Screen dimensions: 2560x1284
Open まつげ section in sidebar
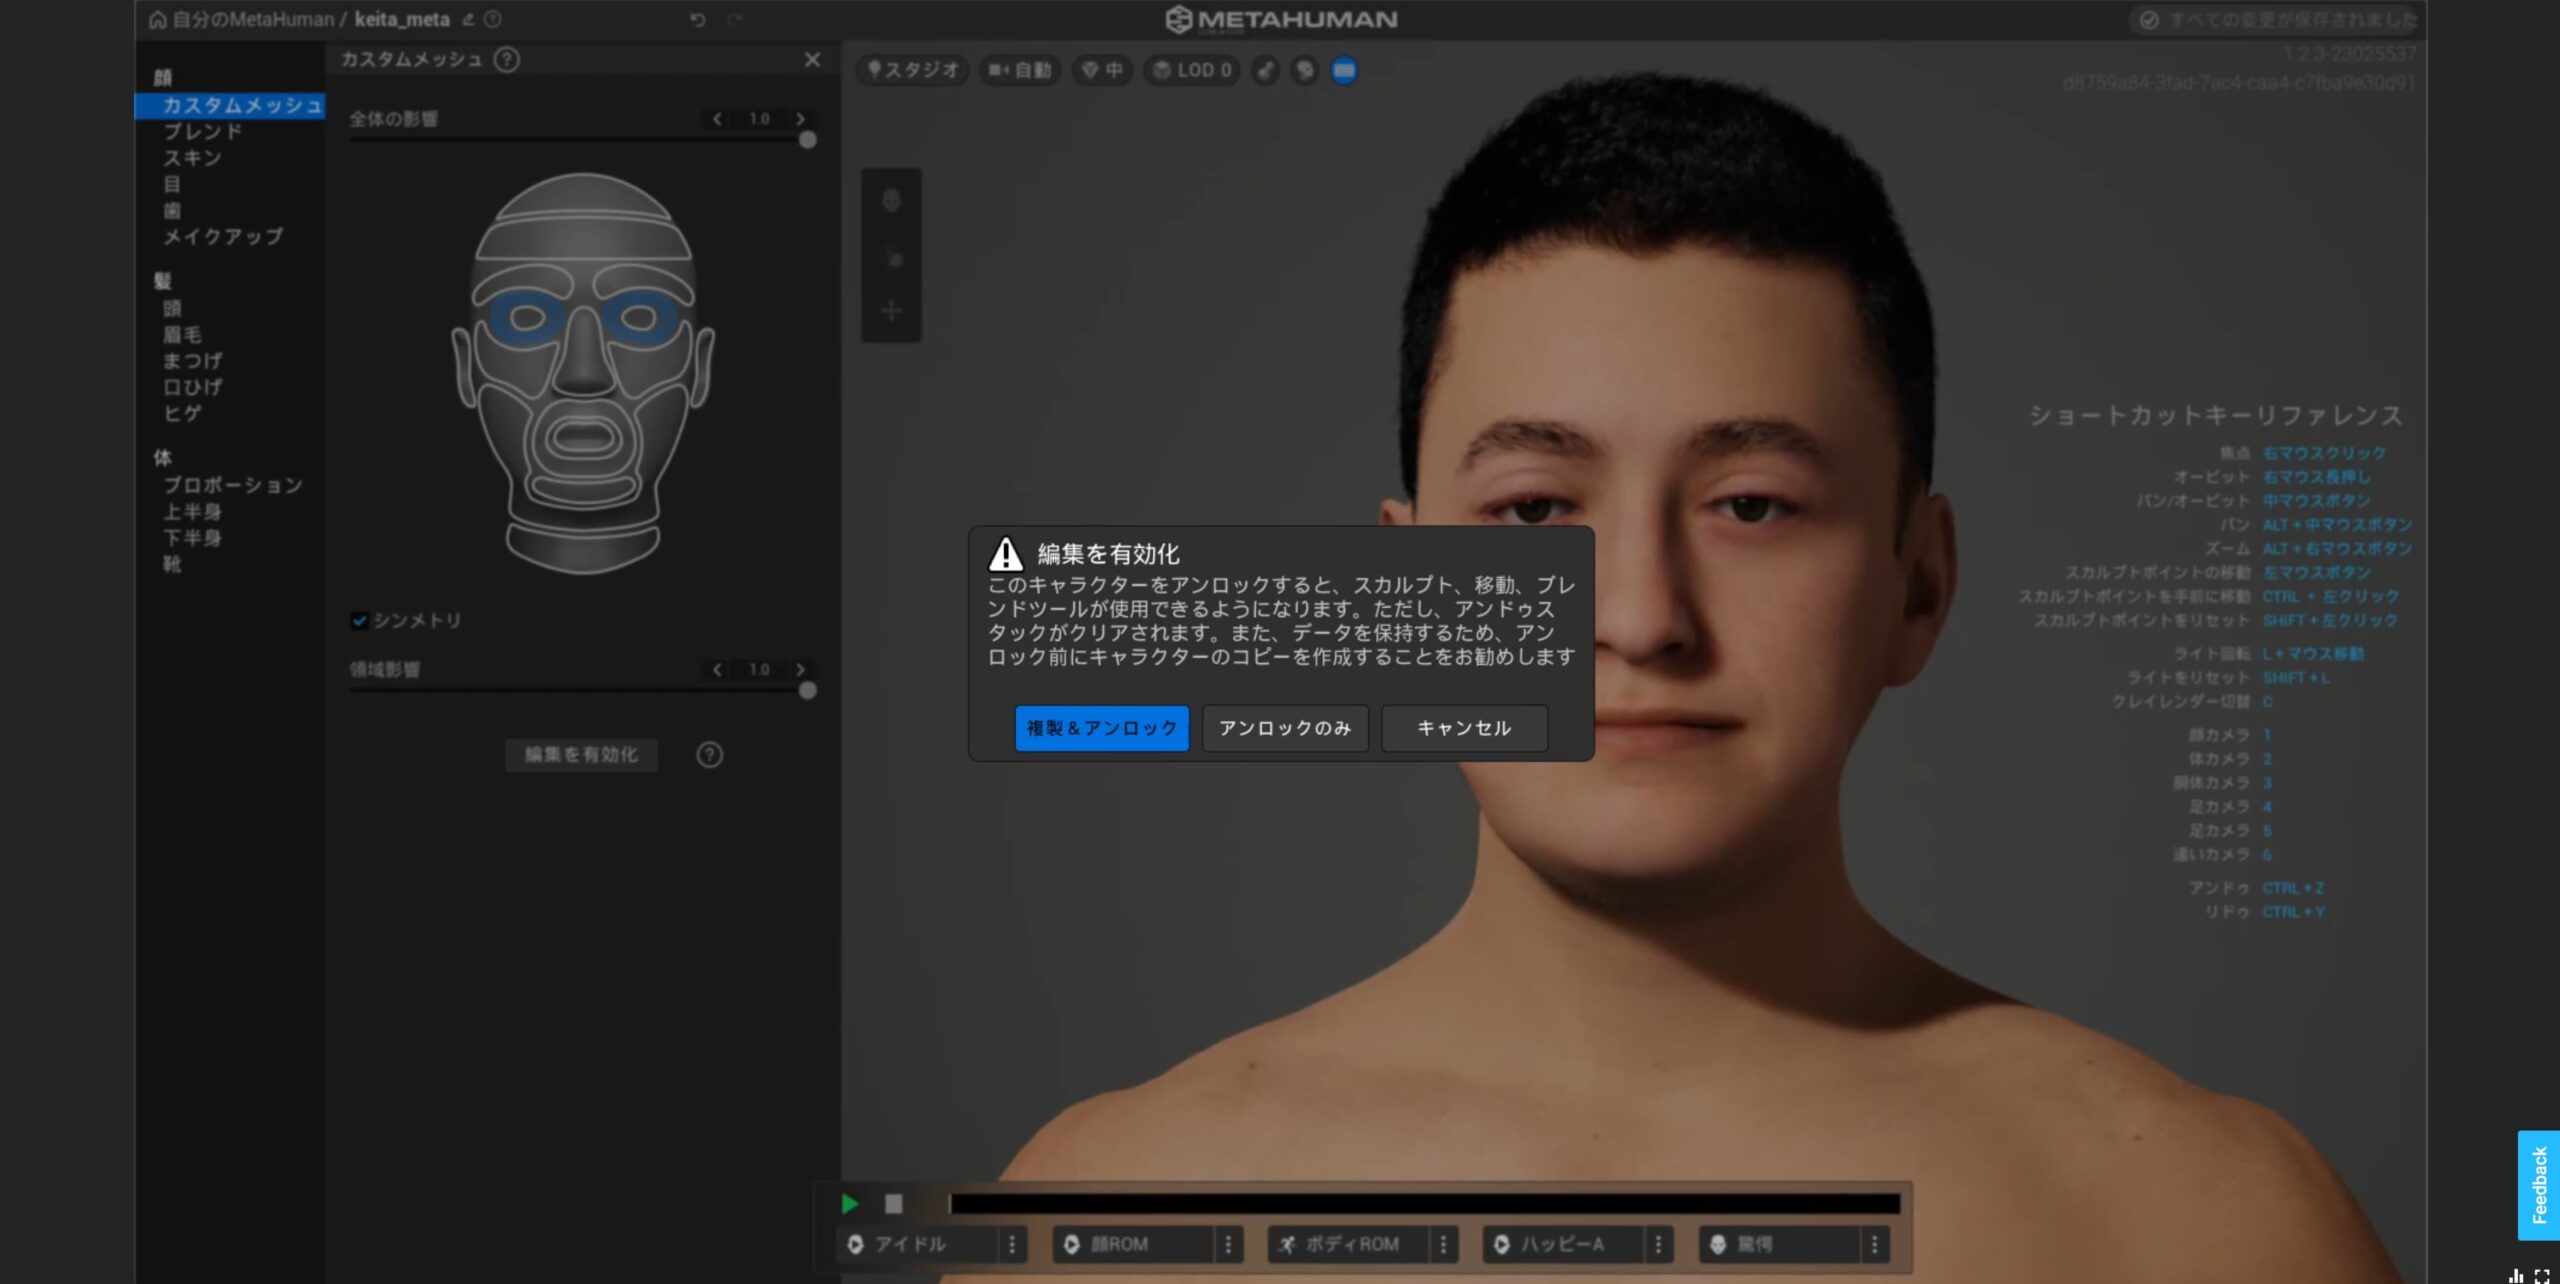pos(192,361)
